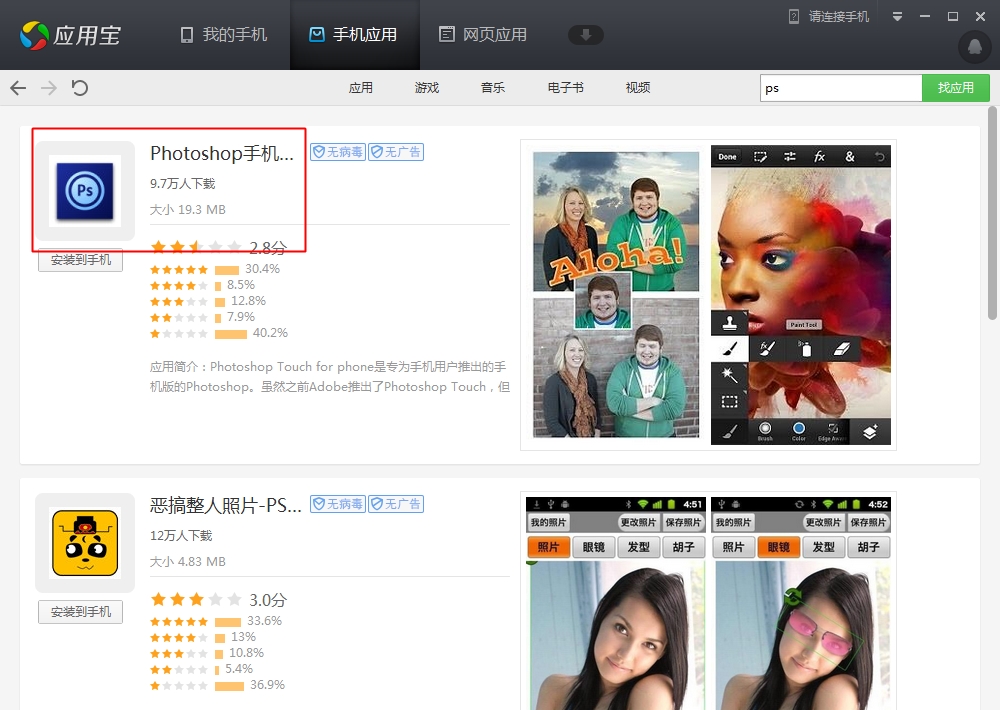The height and width of the screenshot is (710, 1000).
Task: Select the 视频 category
Action: click(638, 88)
